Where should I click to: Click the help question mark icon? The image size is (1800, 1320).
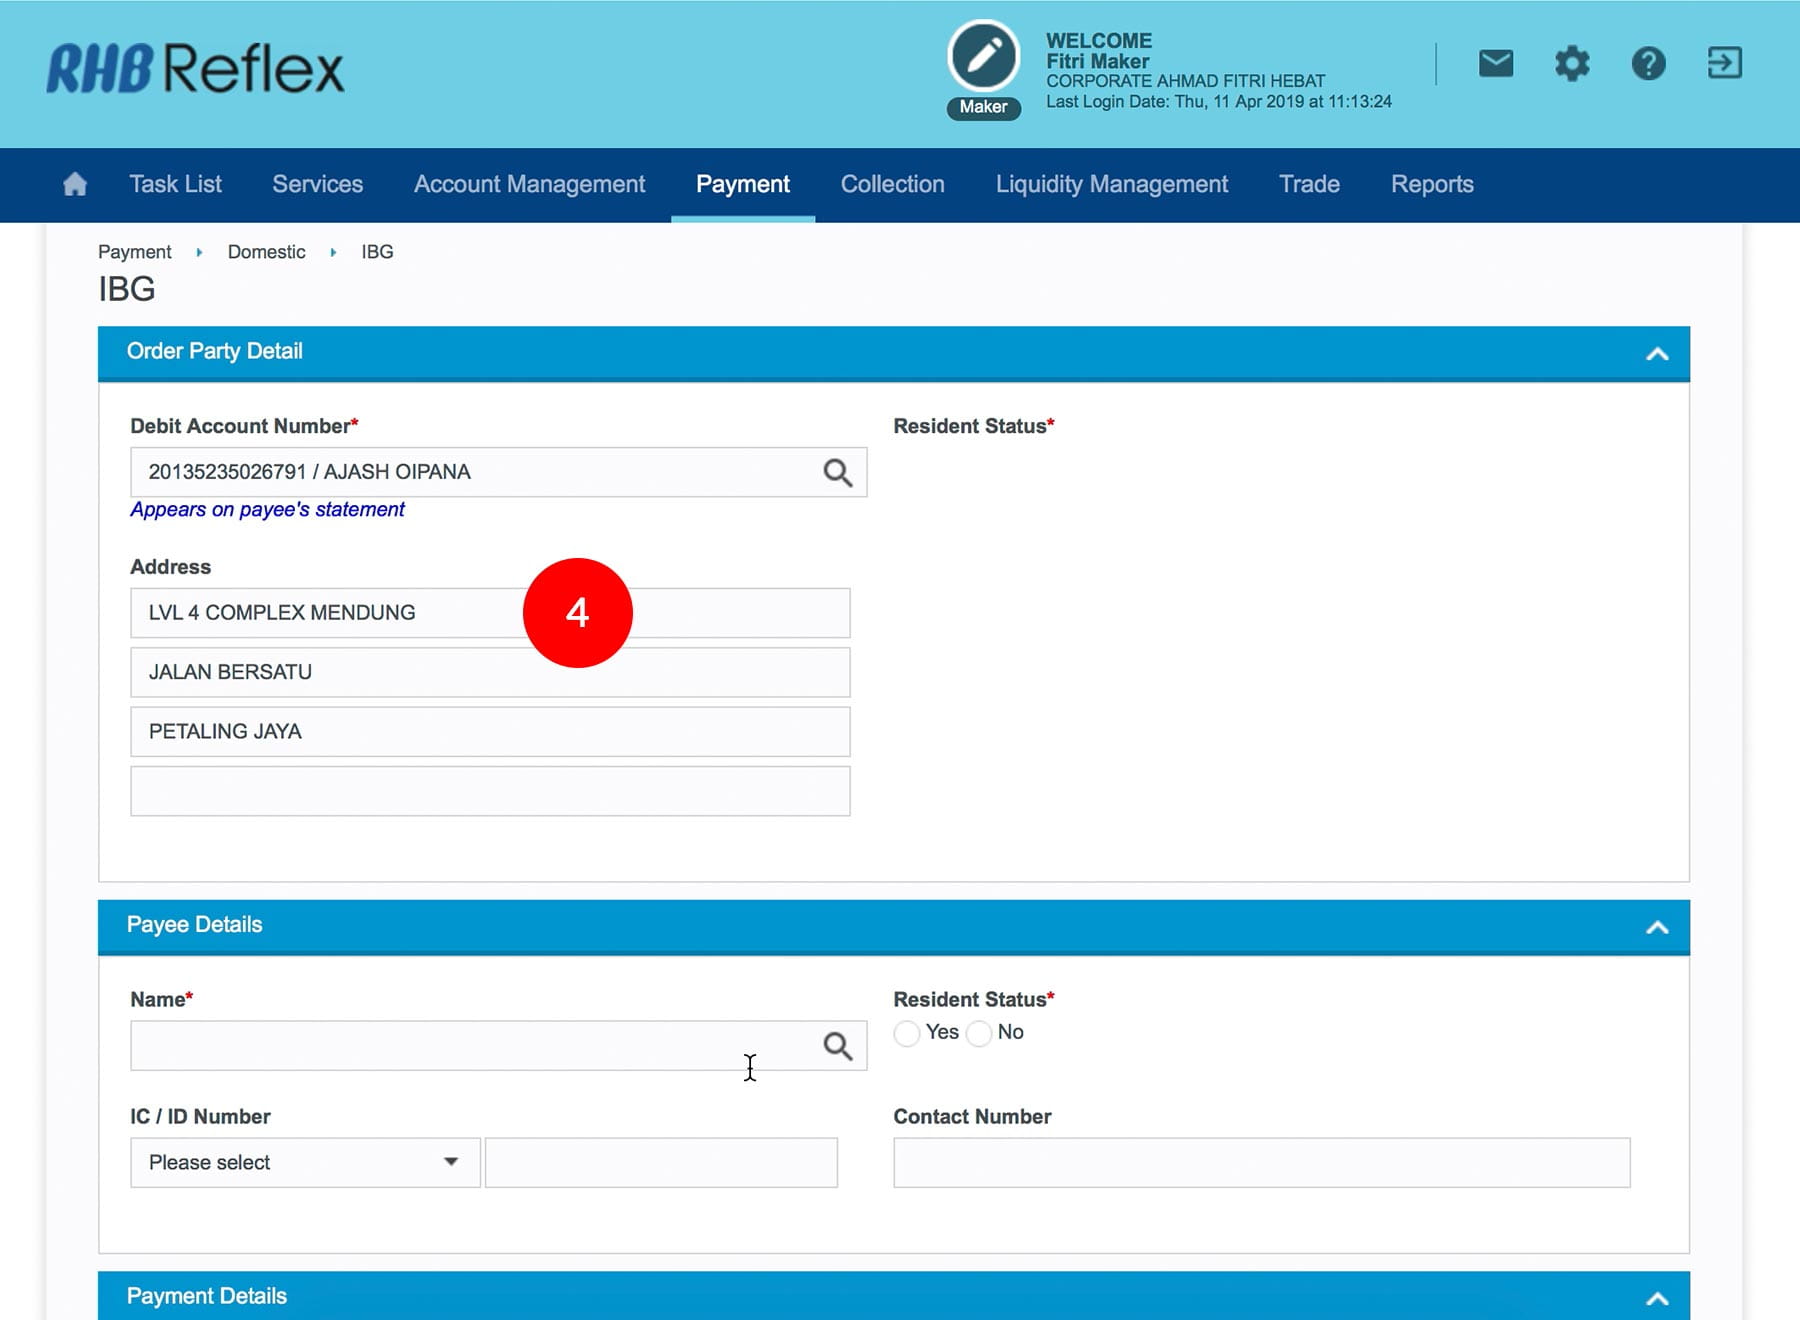click(x=1648, y=64)
